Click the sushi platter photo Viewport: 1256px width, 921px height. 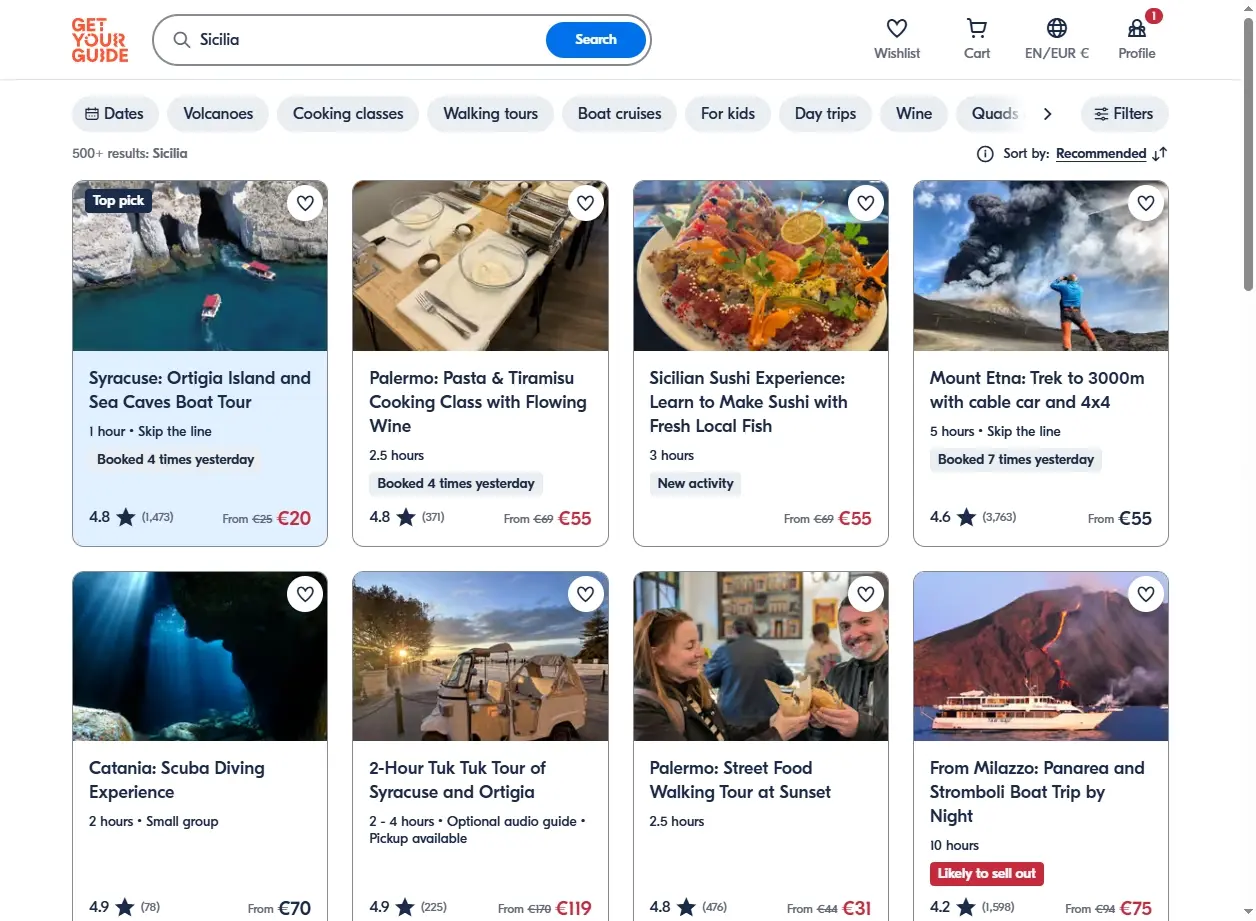pyautogui.click(x=761, y=266)
